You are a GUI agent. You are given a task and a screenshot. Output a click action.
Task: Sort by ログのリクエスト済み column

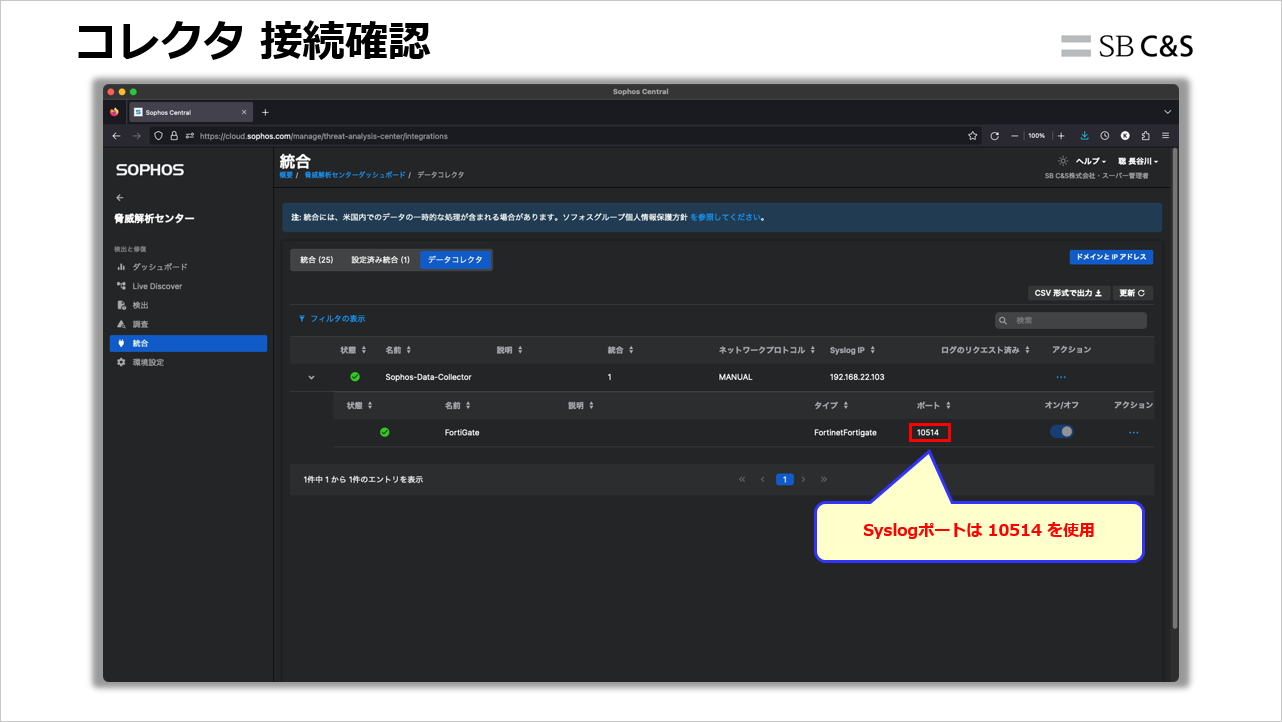(985, 350)
